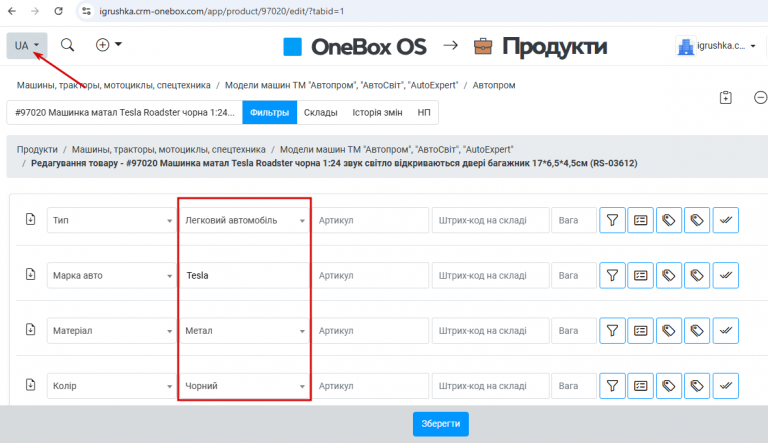Open top breadcrumb Машины, тракторы, мотоциклы, спецтехника
This screenshot has height=443, width=768.
point(114,85)
